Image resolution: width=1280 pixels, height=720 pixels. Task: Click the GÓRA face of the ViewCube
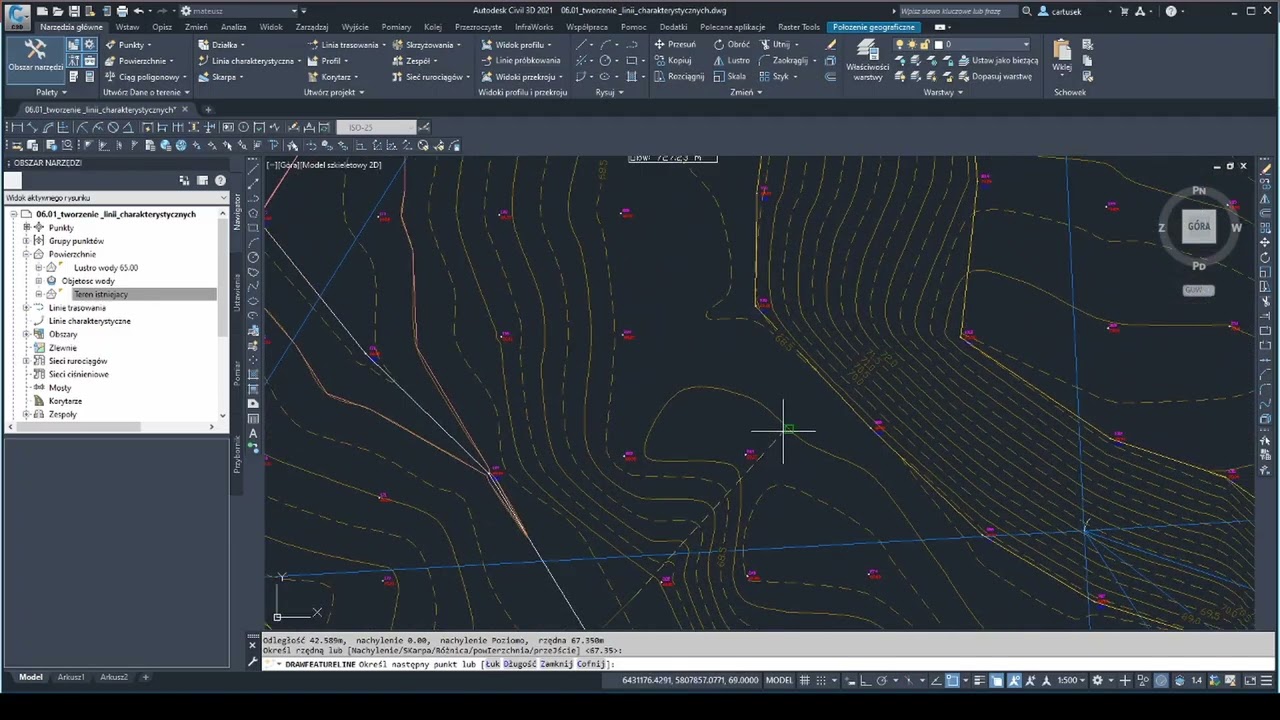tap(1199, 227)
